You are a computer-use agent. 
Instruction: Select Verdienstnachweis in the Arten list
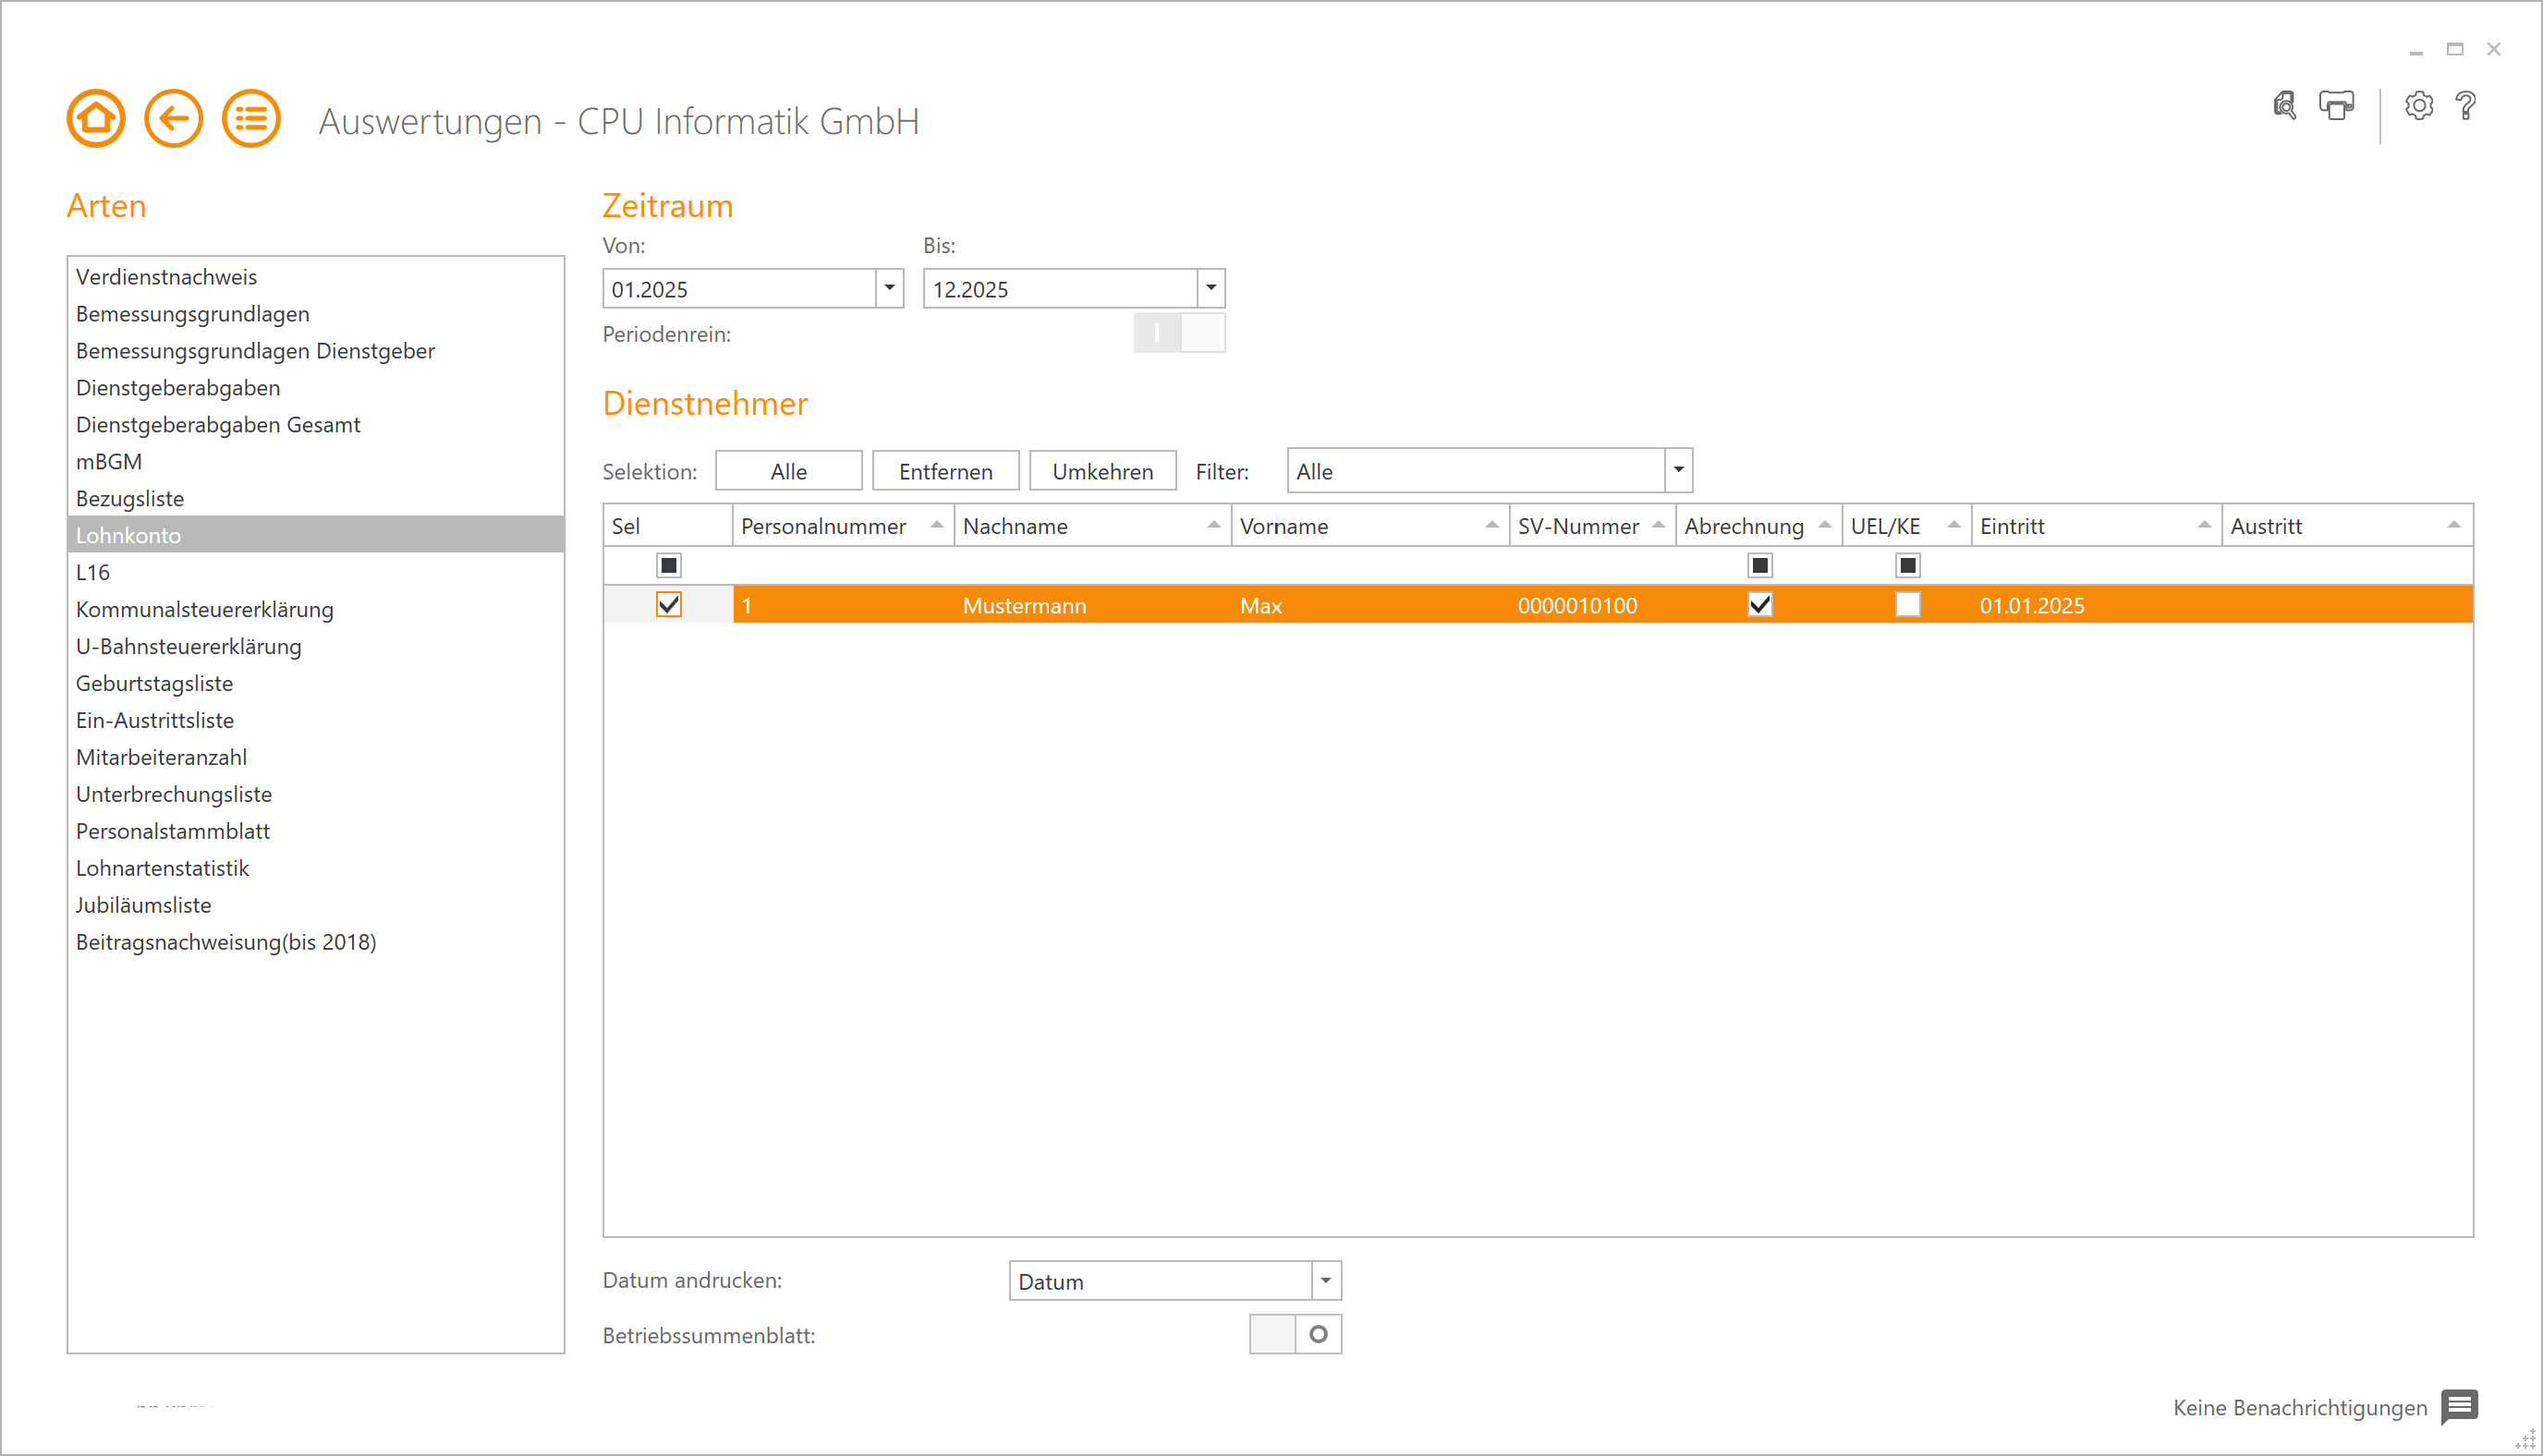[166, 277]
